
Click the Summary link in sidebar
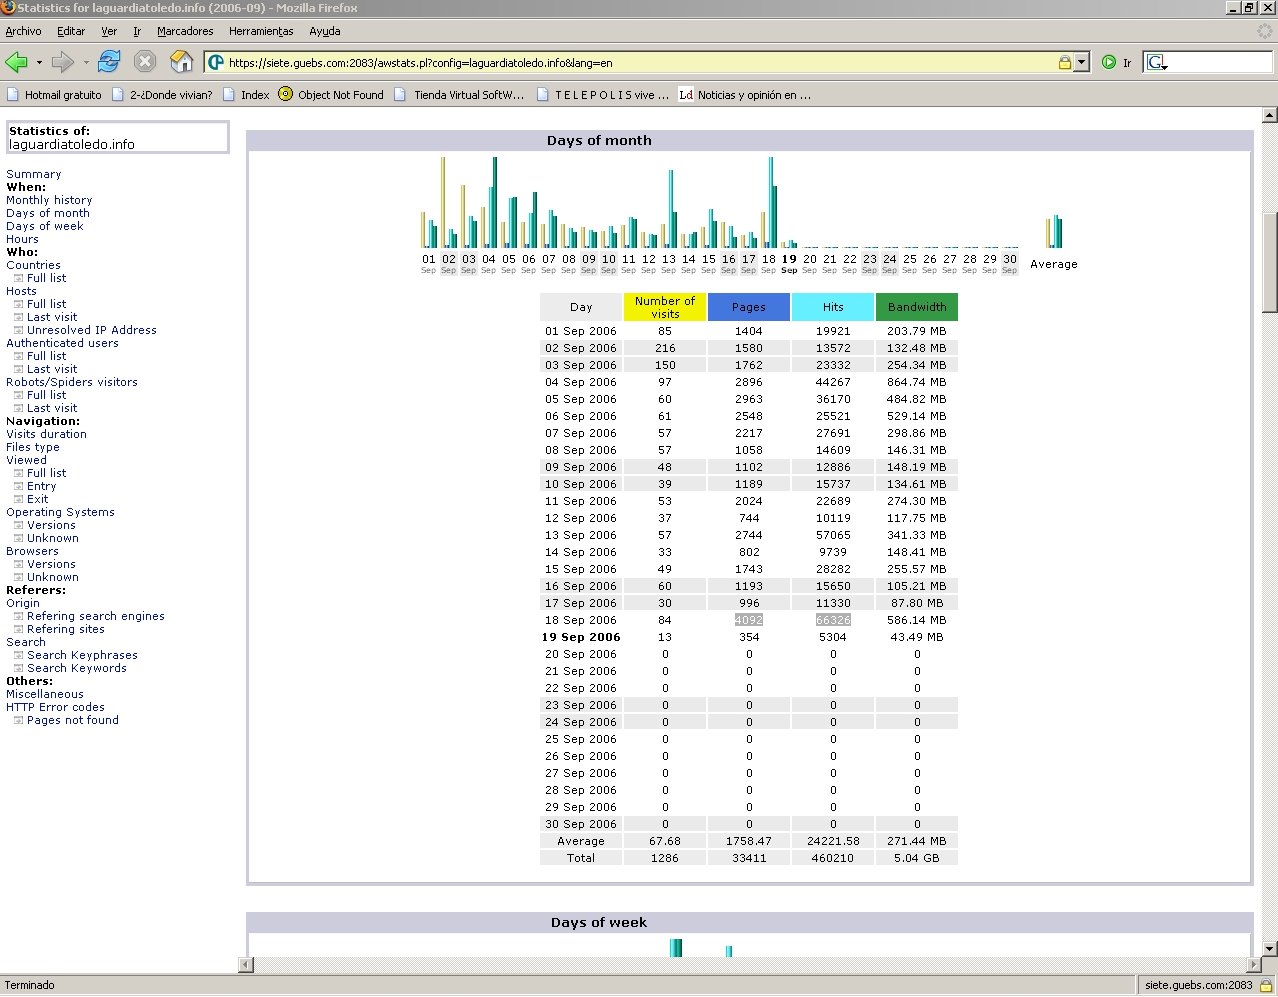[33, 174]
